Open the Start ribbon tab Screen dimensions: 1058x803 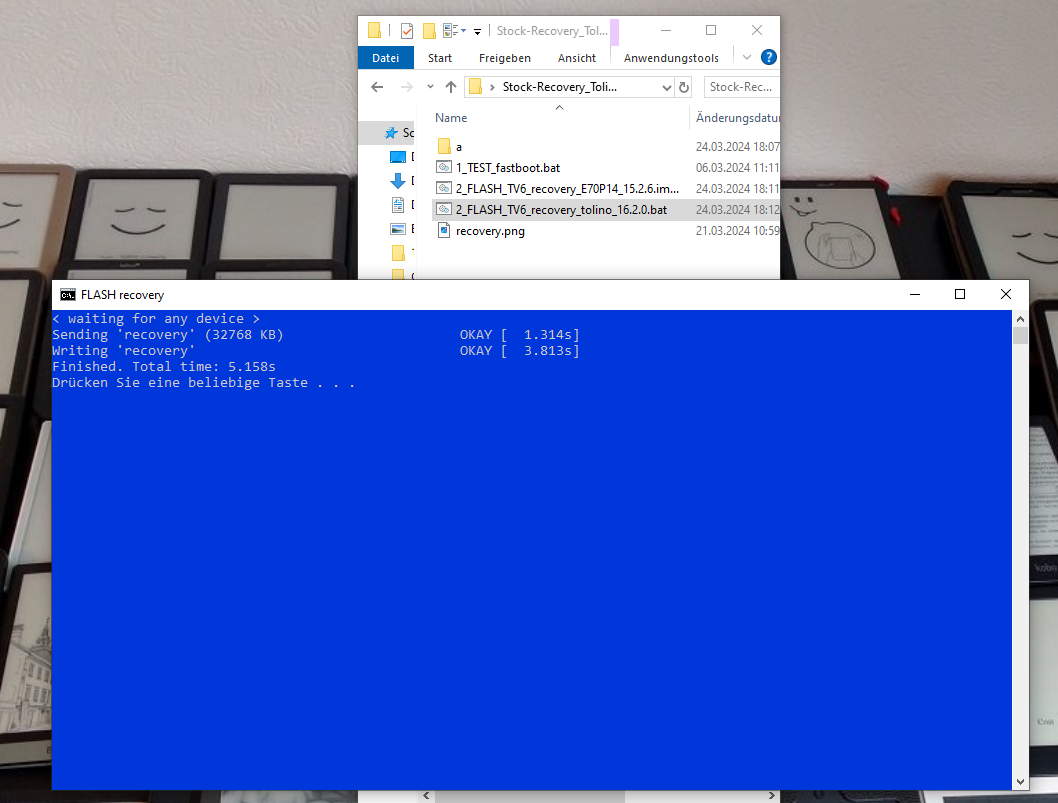tap(440, 58)
